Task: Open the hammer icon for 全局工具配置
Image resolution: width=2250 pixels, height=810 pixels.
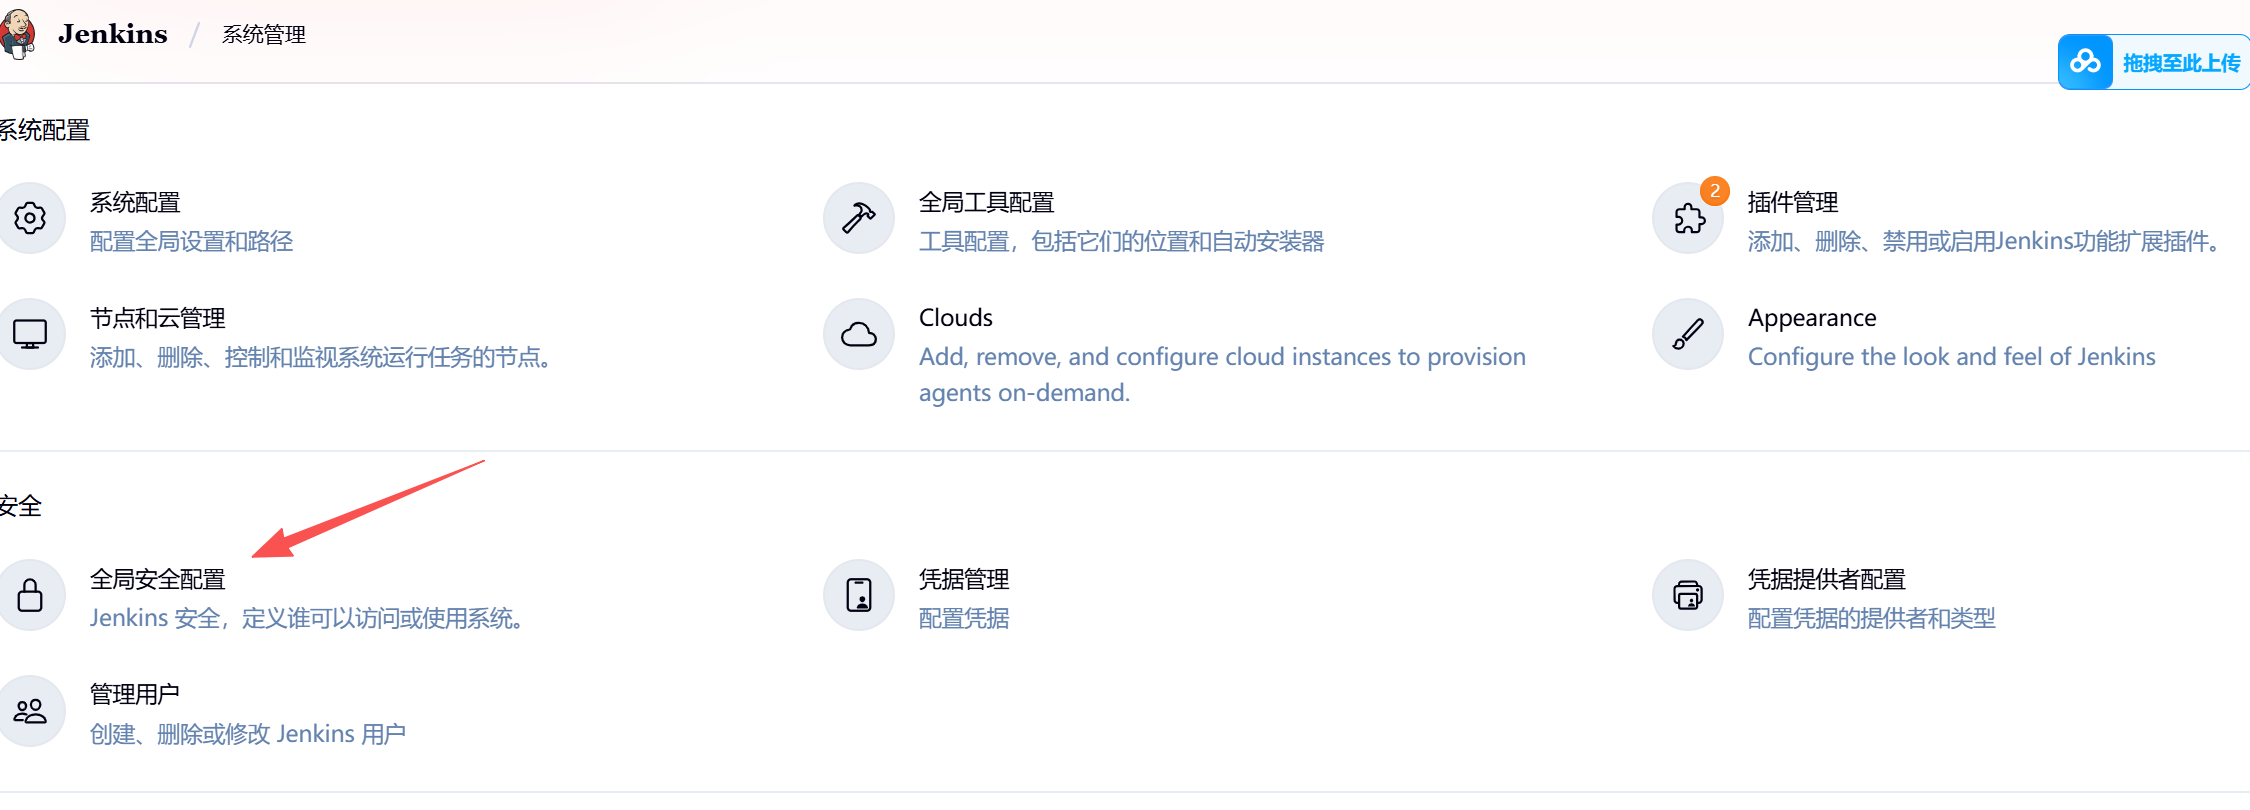Action: click(x=858, y=218)
